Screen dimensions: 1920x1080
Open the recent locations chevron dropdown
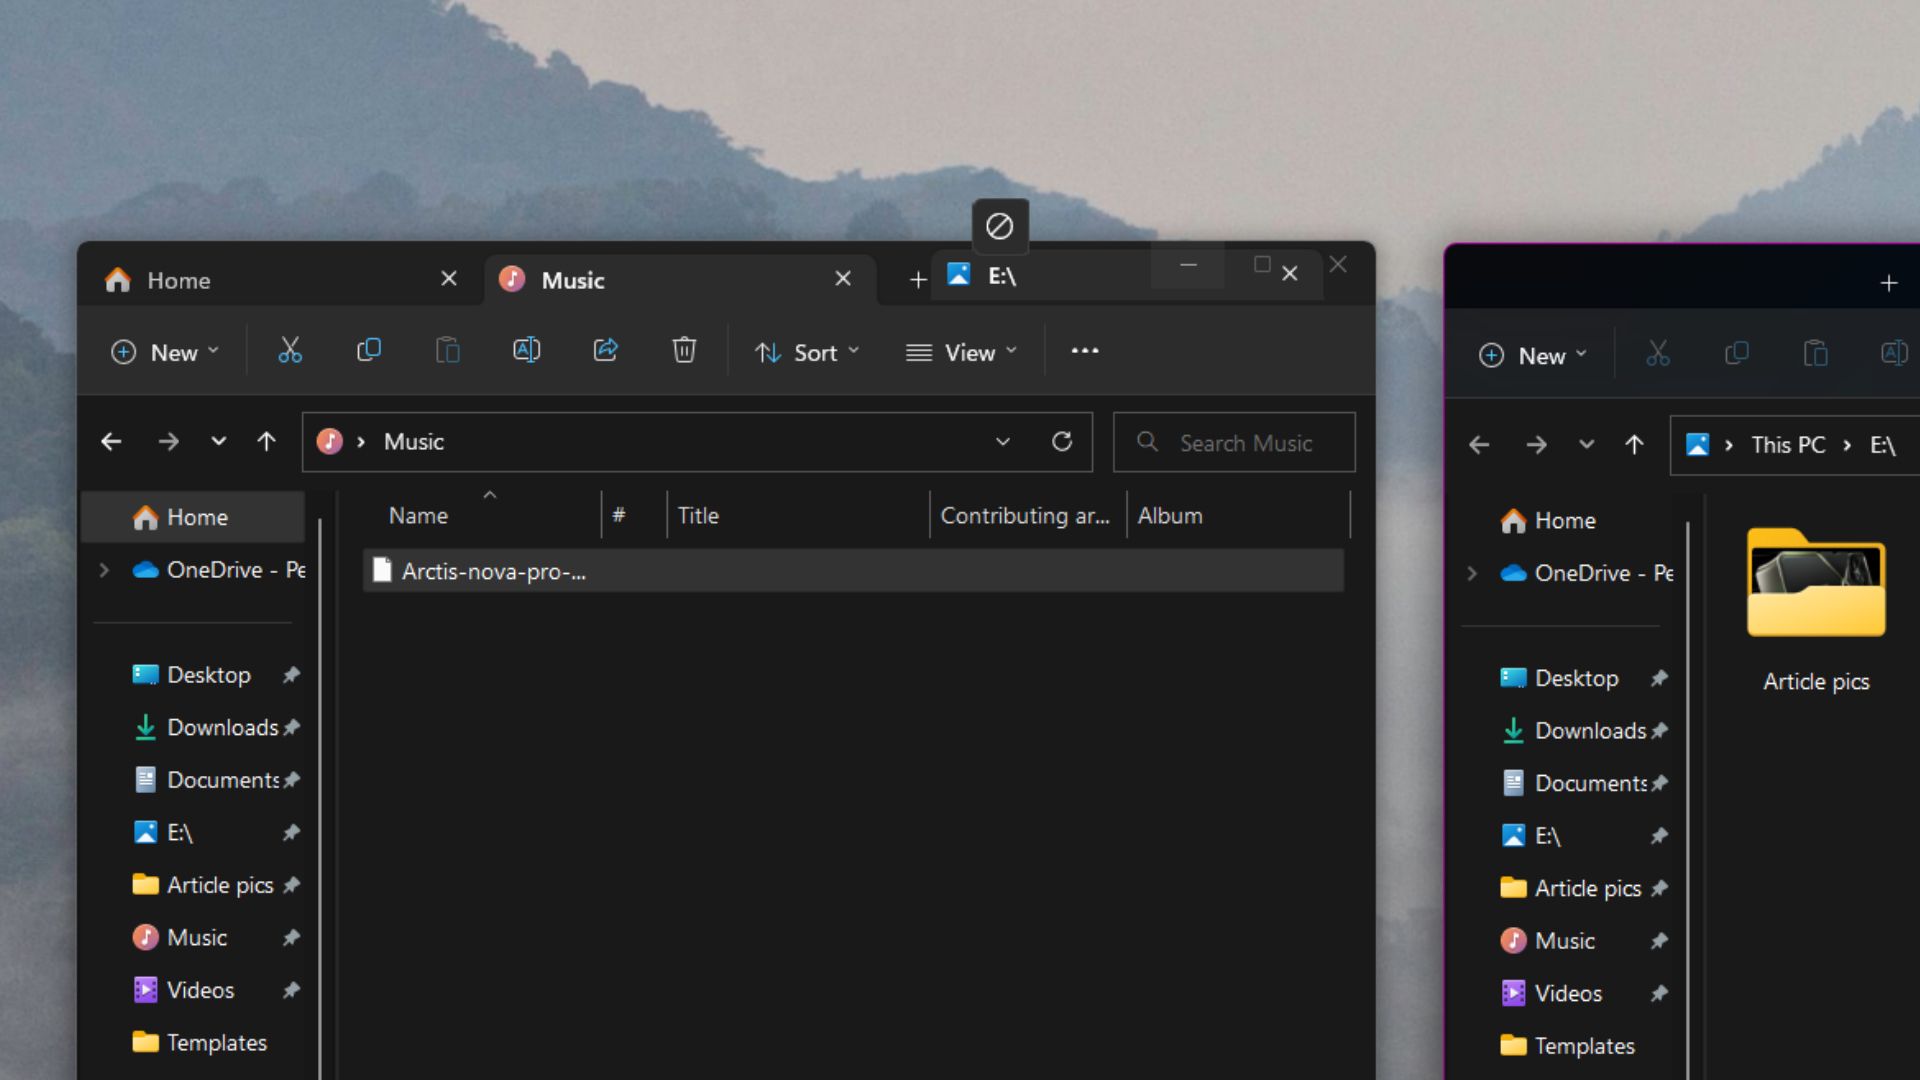[218, 441]
